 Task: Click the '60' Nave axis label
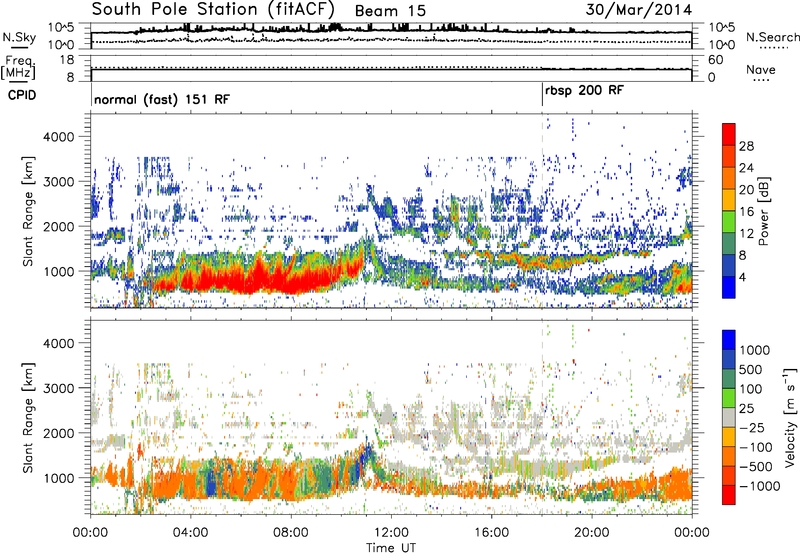715,60
